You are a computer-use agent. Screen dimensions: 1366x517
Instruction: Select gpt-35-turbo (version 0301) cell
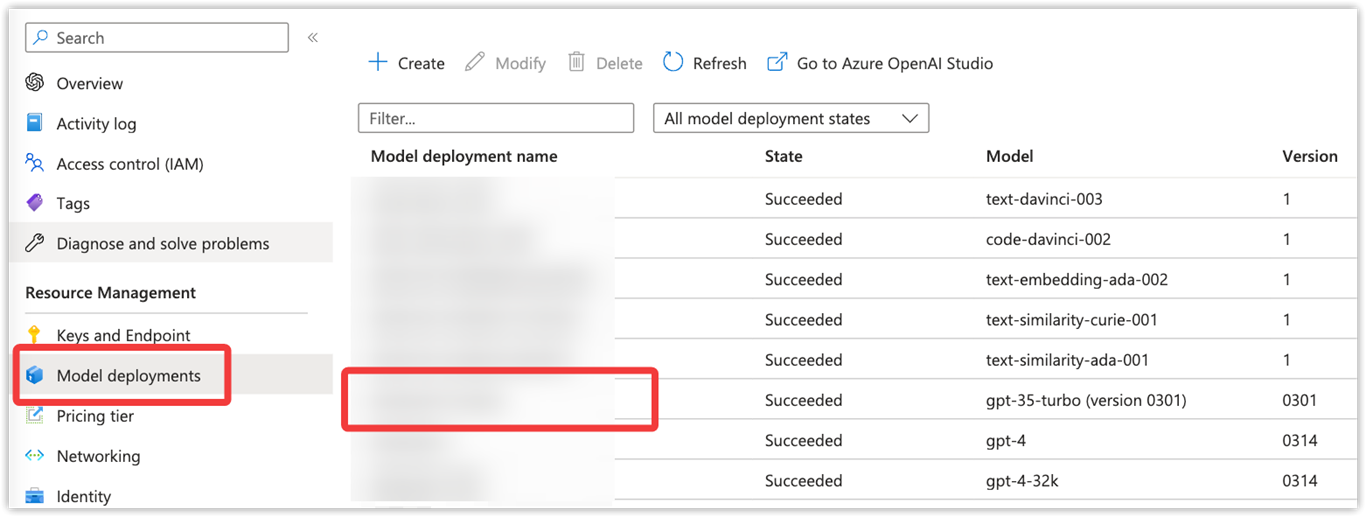tap(1086, 400)
